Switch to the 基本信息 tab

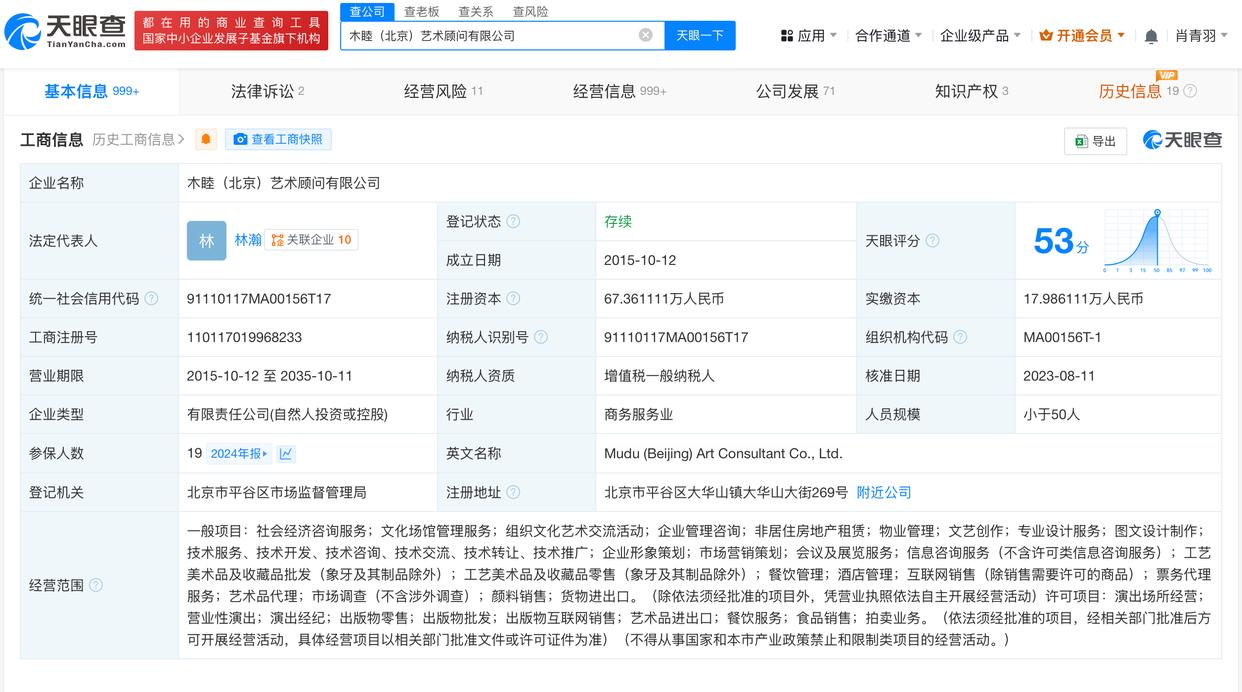[92, 91]
